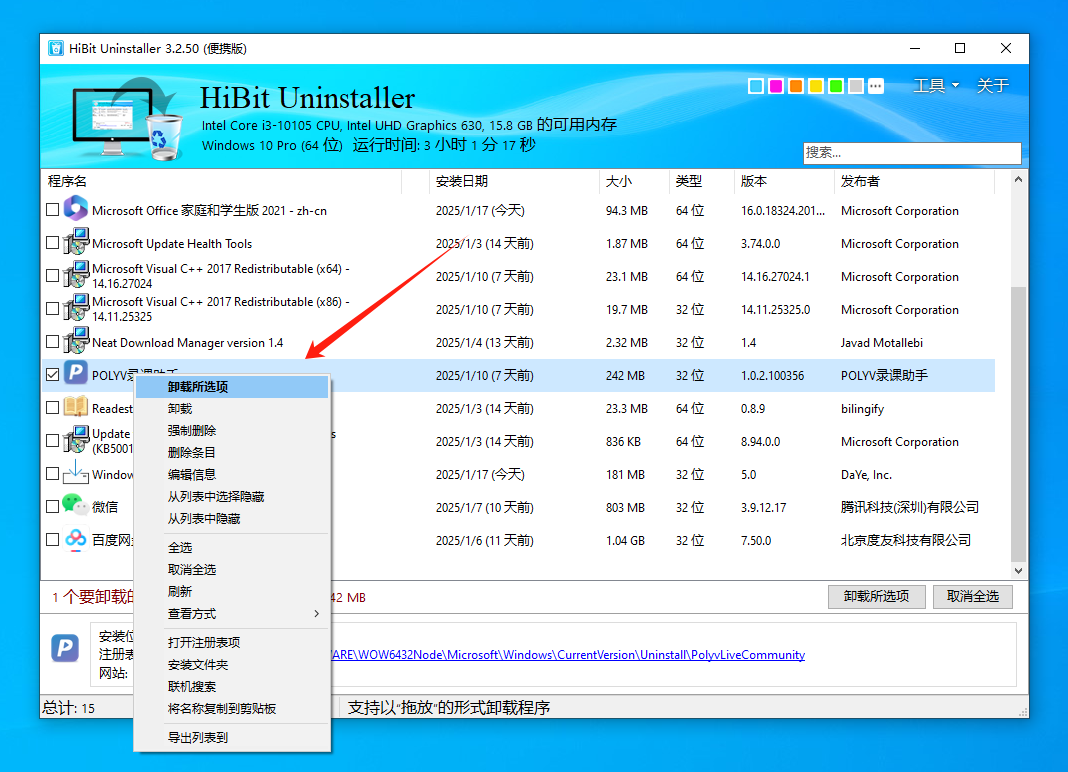Click the 取消全选 button

[971, 596]
